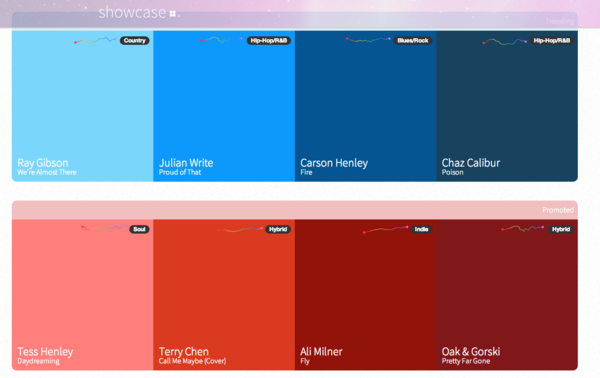Image resolution: width=600 pixels, height=378 pixels.
Task: Click Chaz Calibur's rainbow trend line
Action: point(504,41)
